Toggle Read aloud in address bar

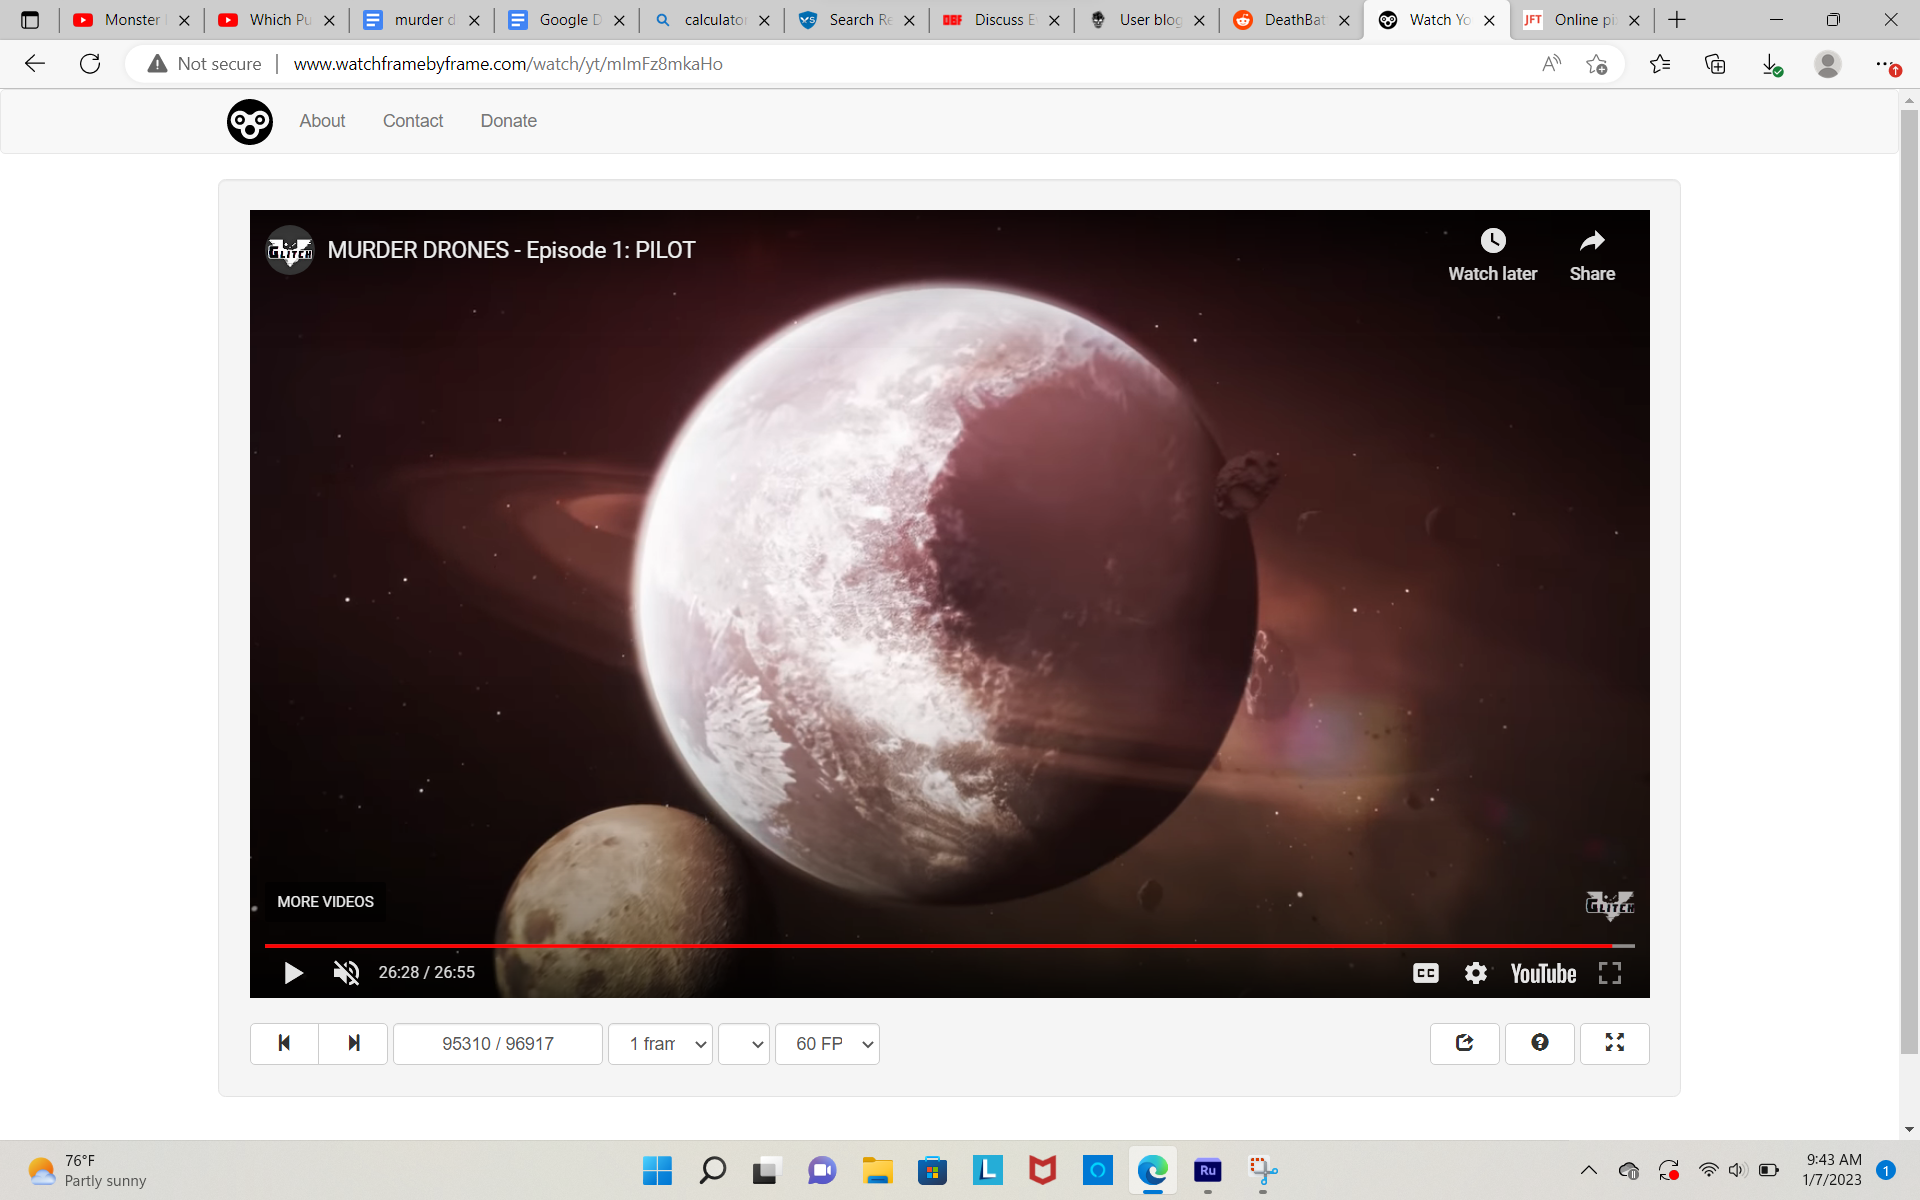1551,64
